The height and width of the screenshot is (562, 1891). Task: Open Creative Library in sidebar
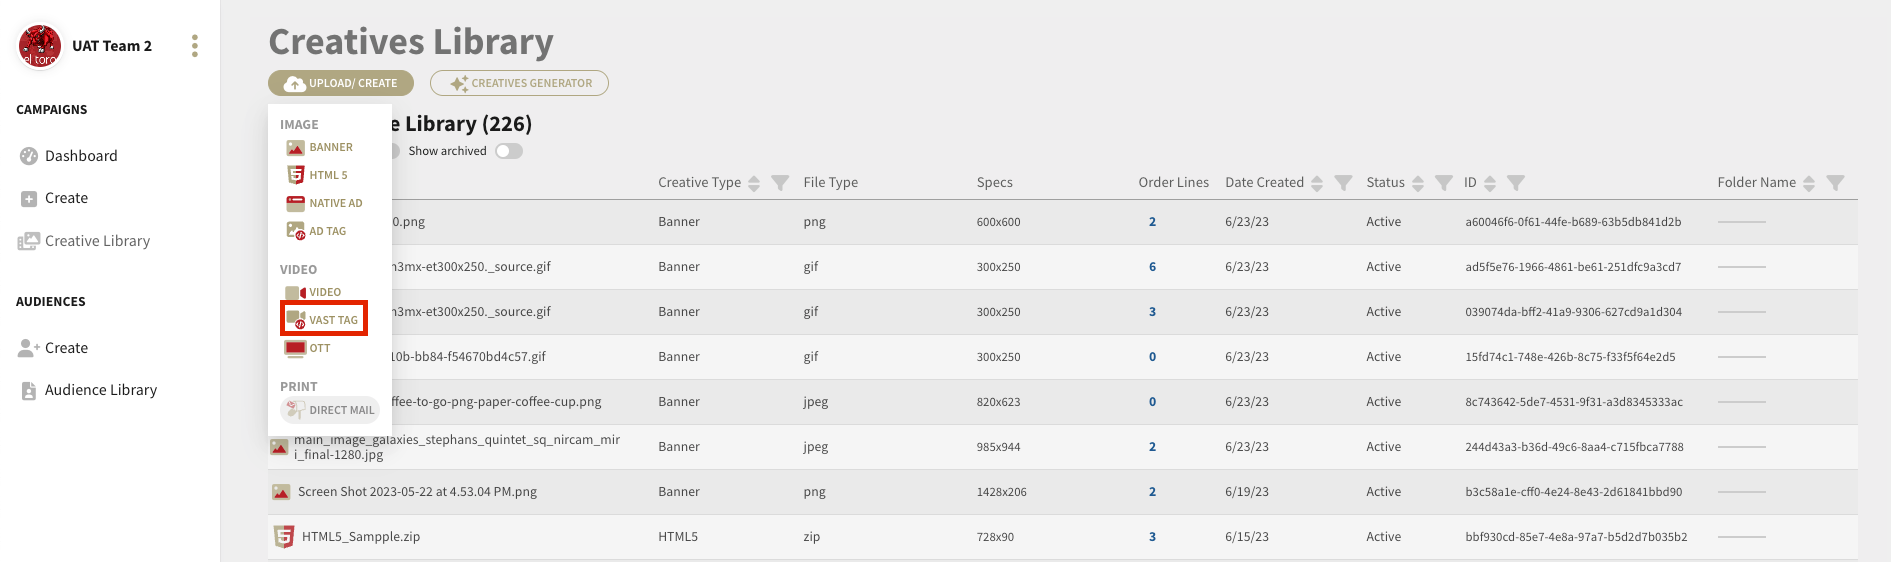(x=97, y=241)
